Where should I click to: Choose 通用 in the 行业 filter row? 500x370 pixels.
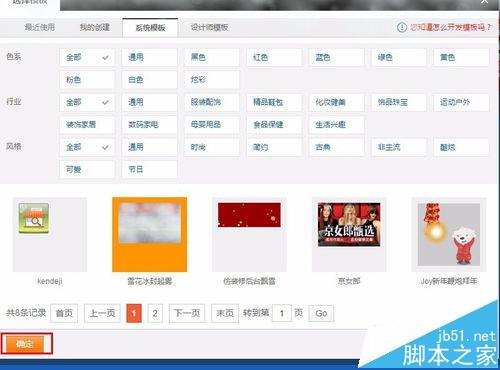150,102
